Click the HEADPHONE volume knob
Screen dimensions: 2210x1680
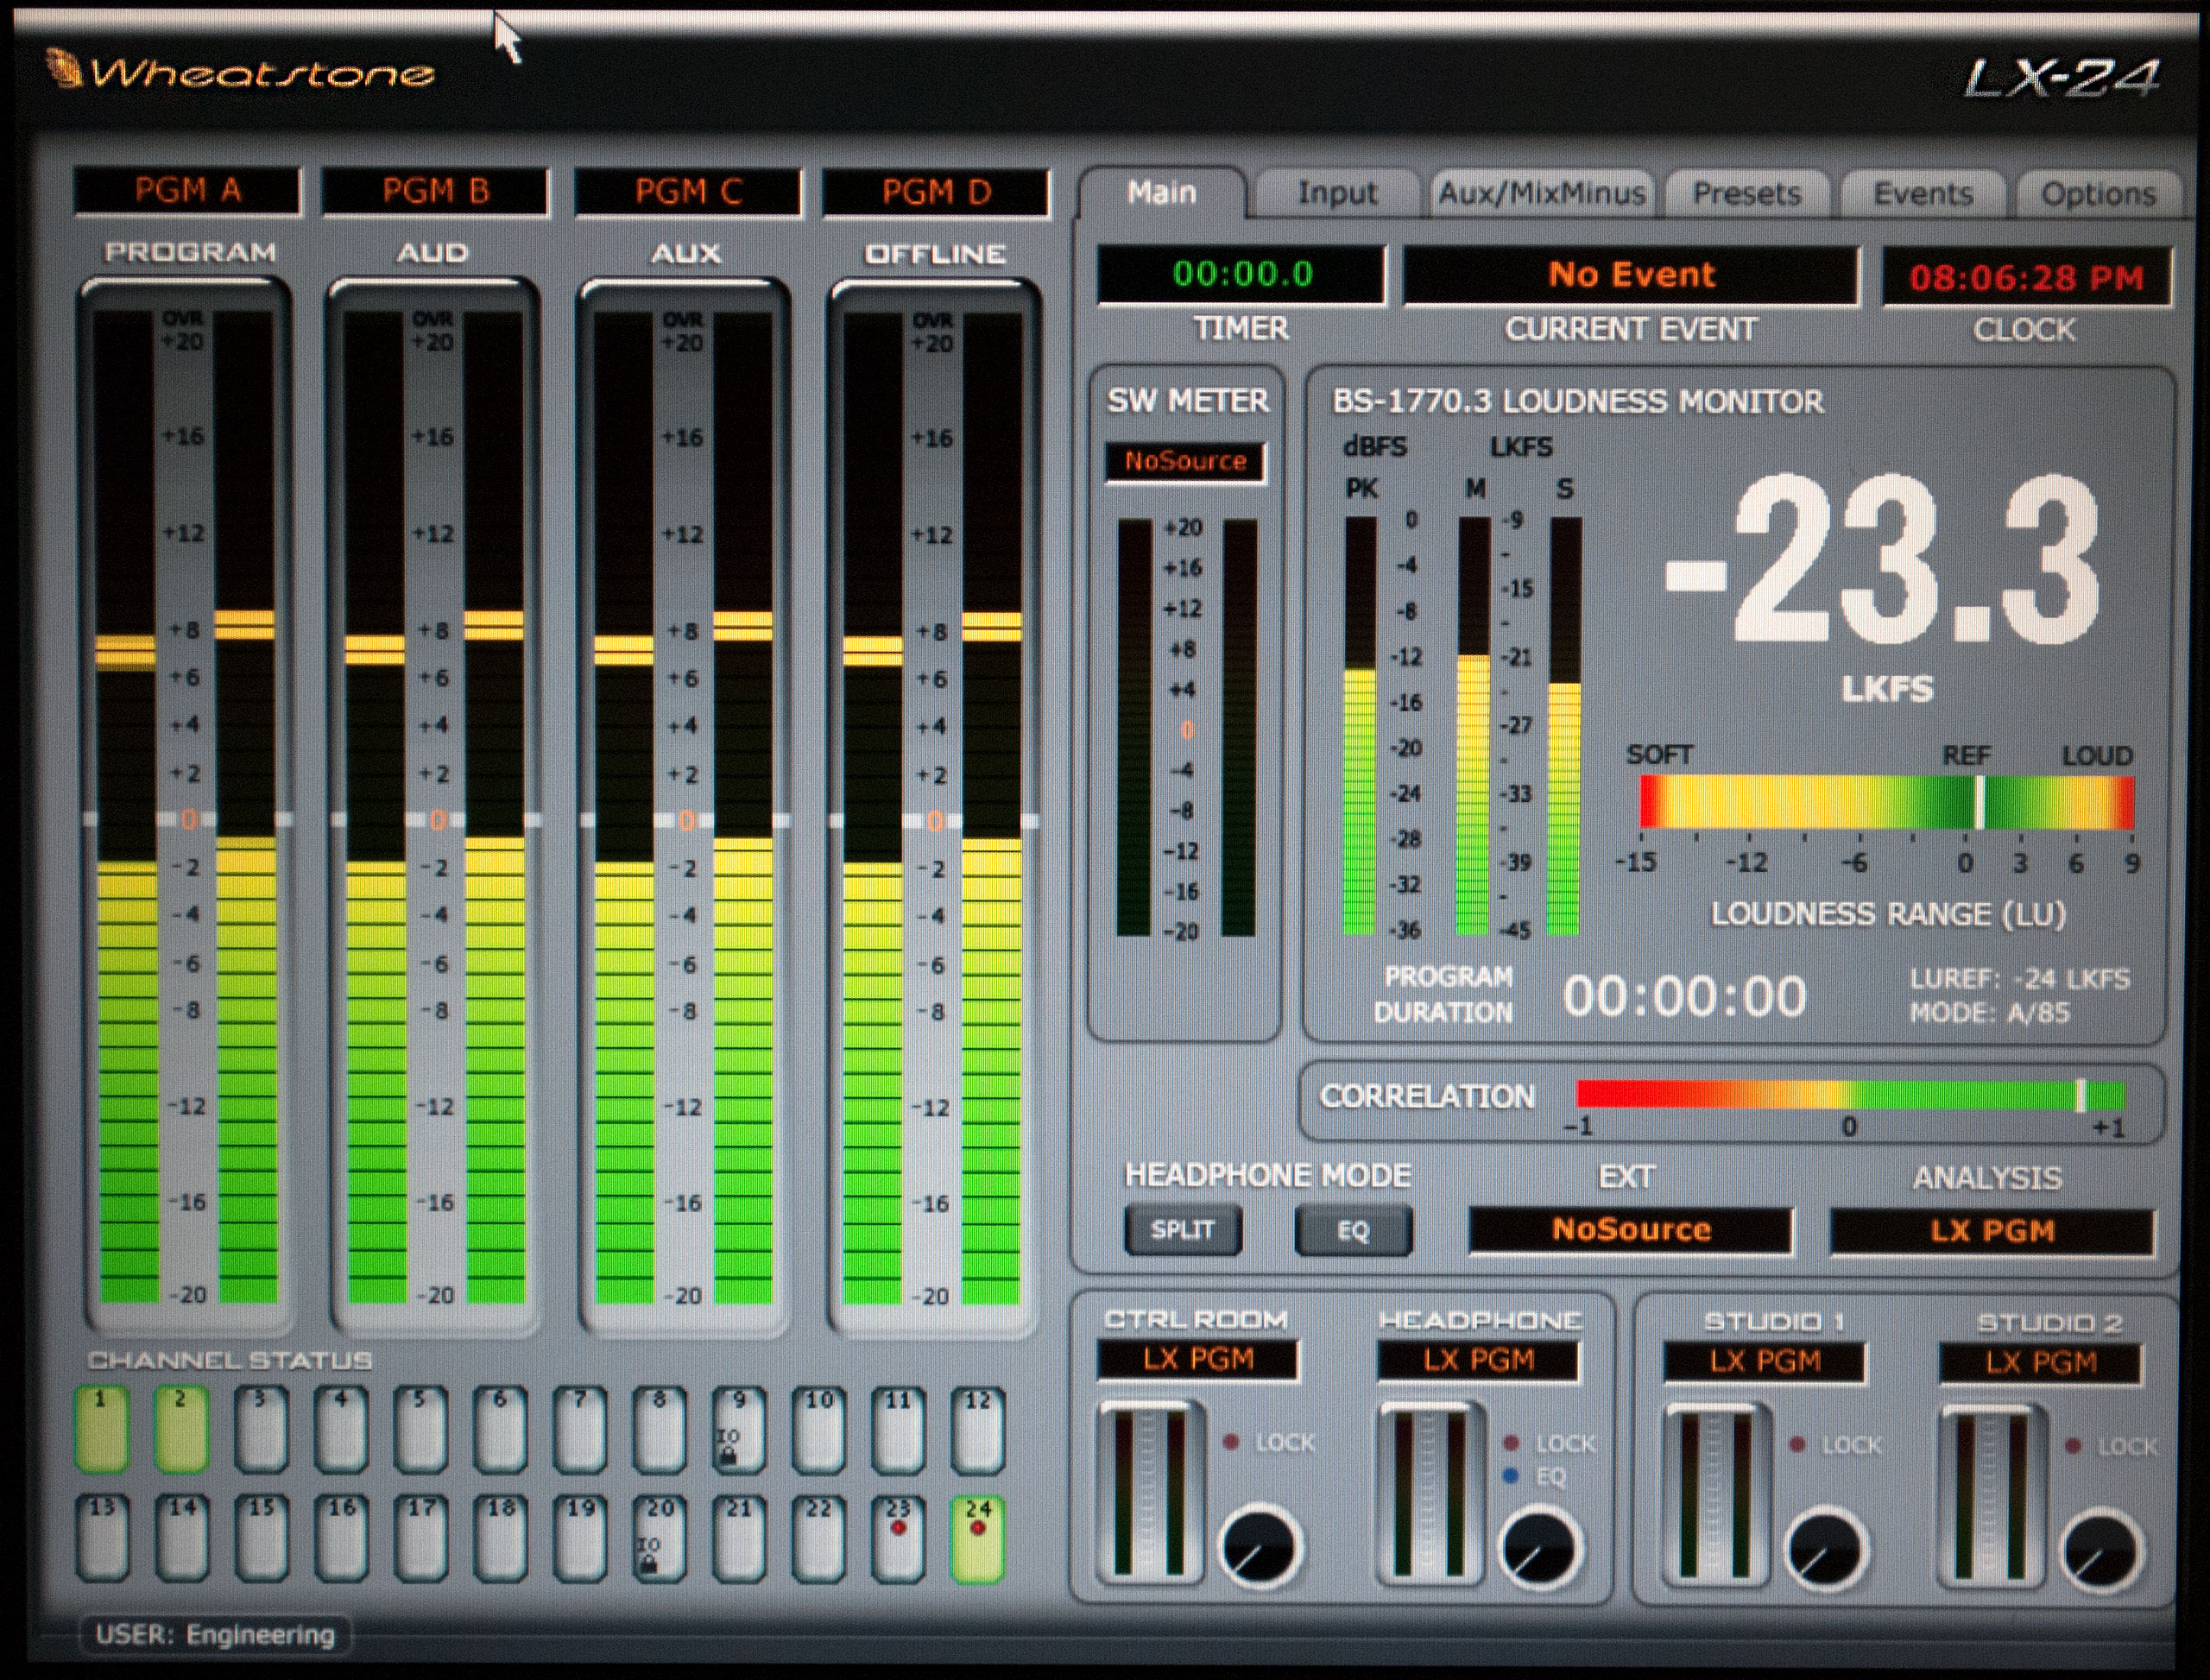point(1540,1547)
